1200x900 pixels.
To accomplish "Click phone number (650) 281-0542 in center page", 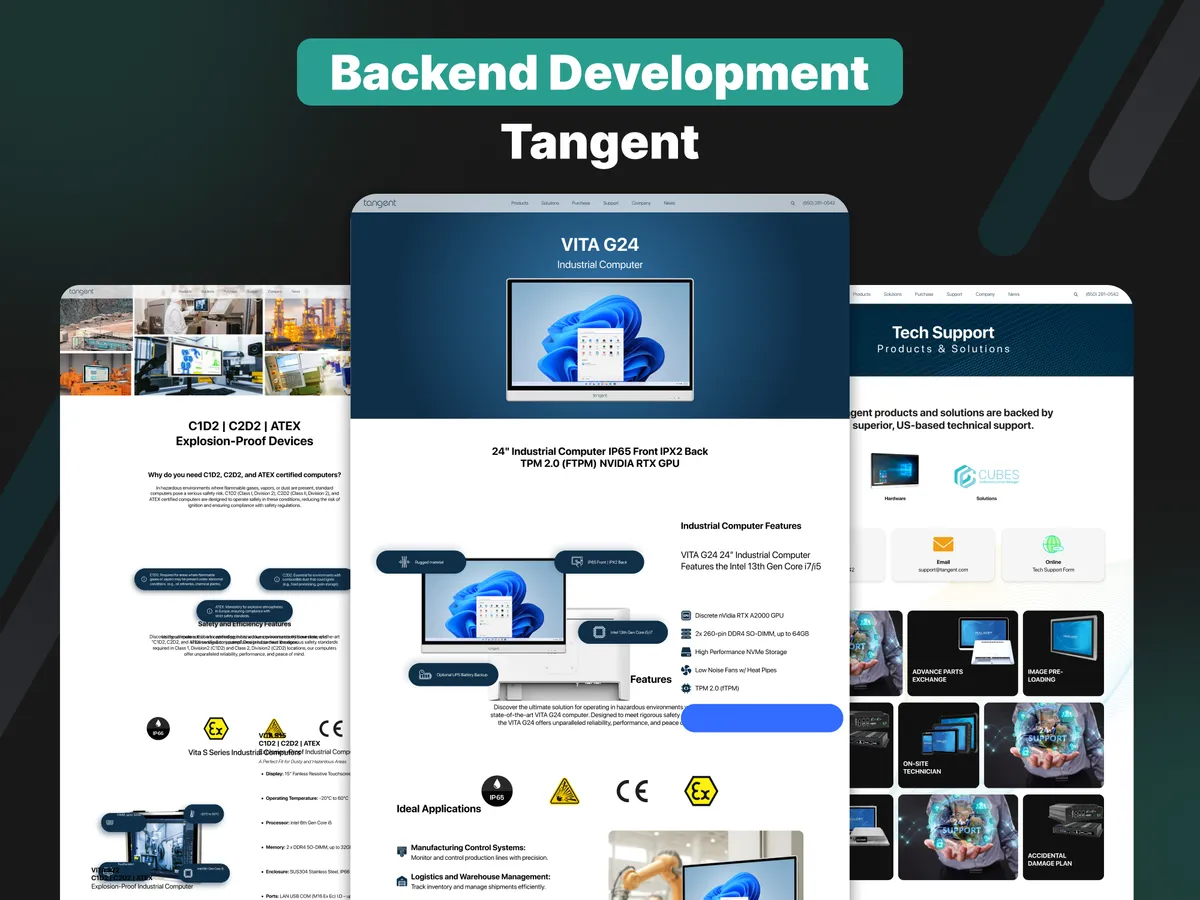I will (820, 203).
